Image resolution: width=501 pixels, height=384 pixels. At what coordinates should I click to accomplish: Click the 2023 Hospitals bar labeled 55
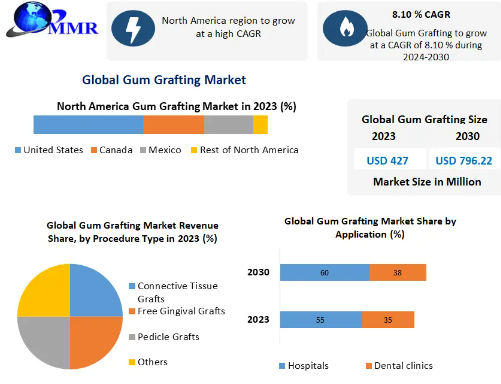(321, 320)
